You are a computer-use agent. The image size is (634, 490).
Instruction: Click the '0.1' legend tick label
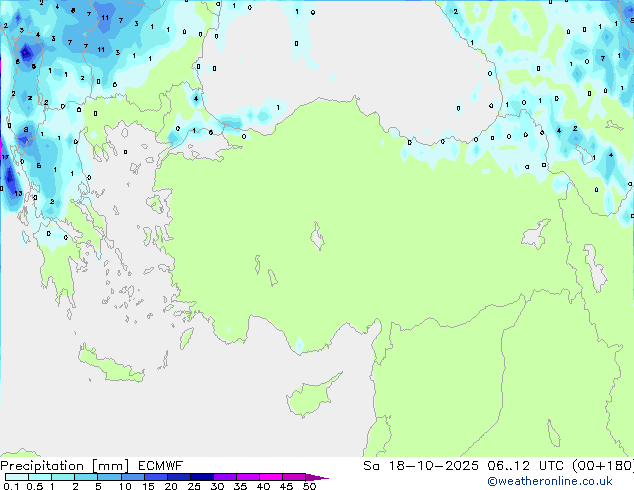pos(11,486)
